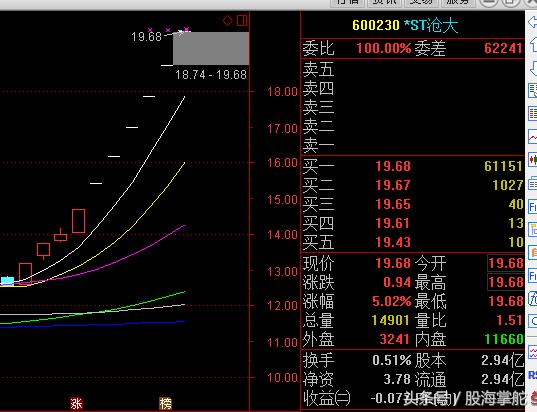The width and height of the screenshot is (537, 412).
Task: Open the 资讯 menu
Action: tap(384, 3)
